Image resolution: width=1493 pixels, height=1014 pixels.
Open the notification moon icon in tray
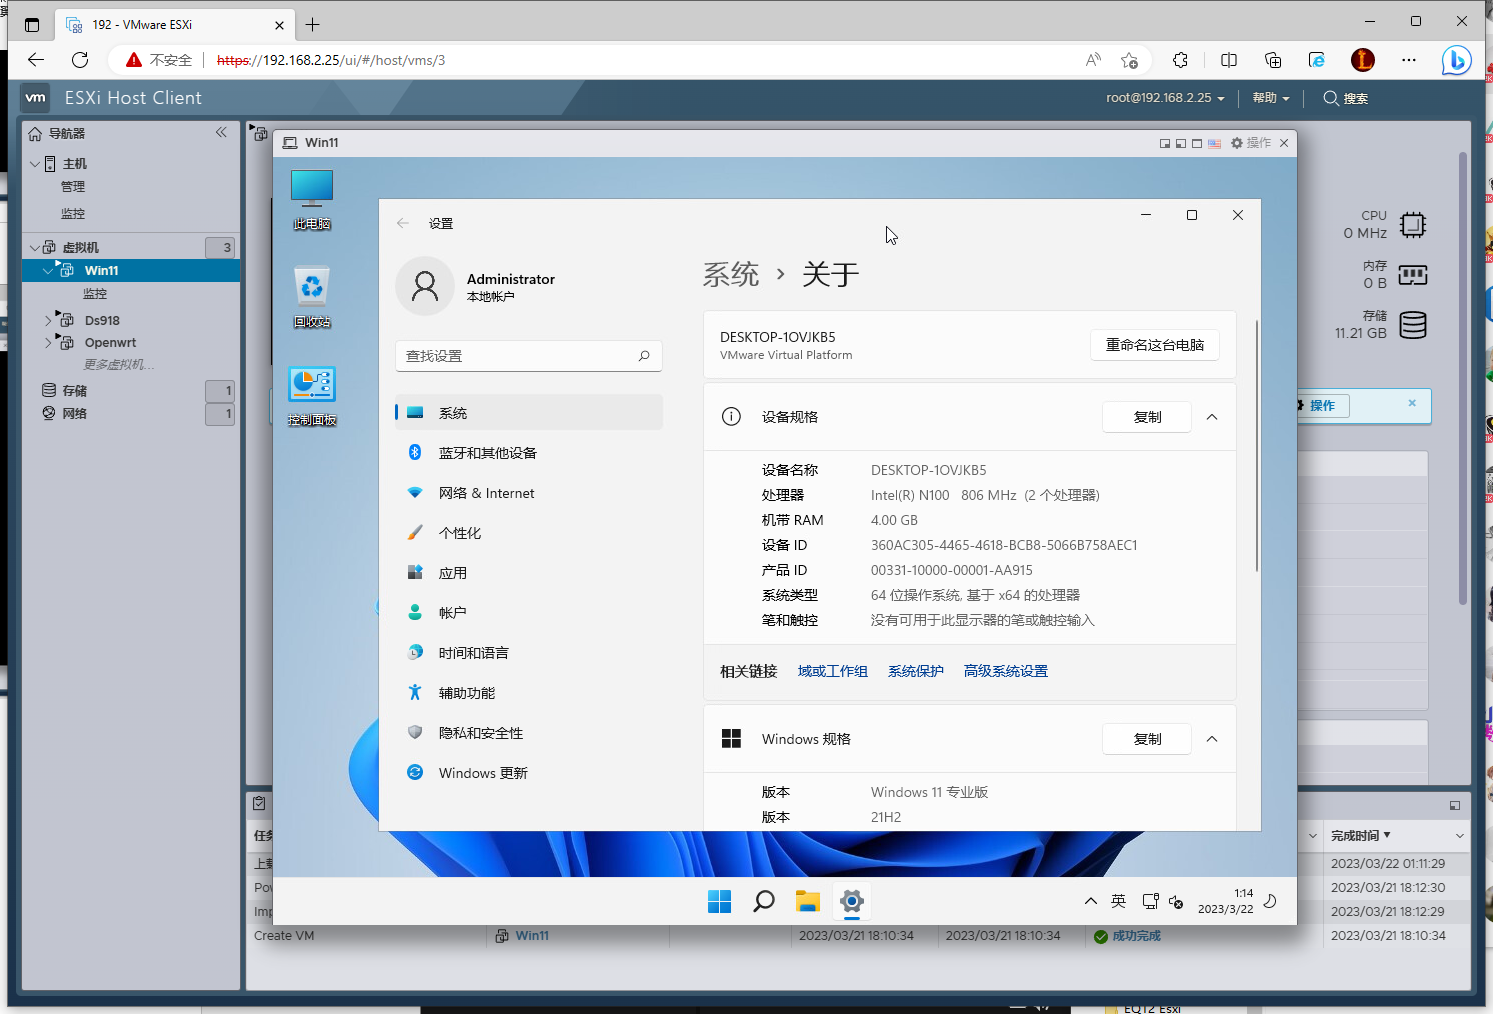(1271, 901)
